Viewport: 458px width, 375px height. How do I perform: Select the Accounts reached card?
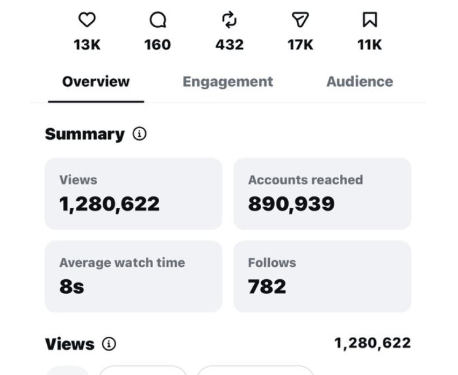(322, 194)
